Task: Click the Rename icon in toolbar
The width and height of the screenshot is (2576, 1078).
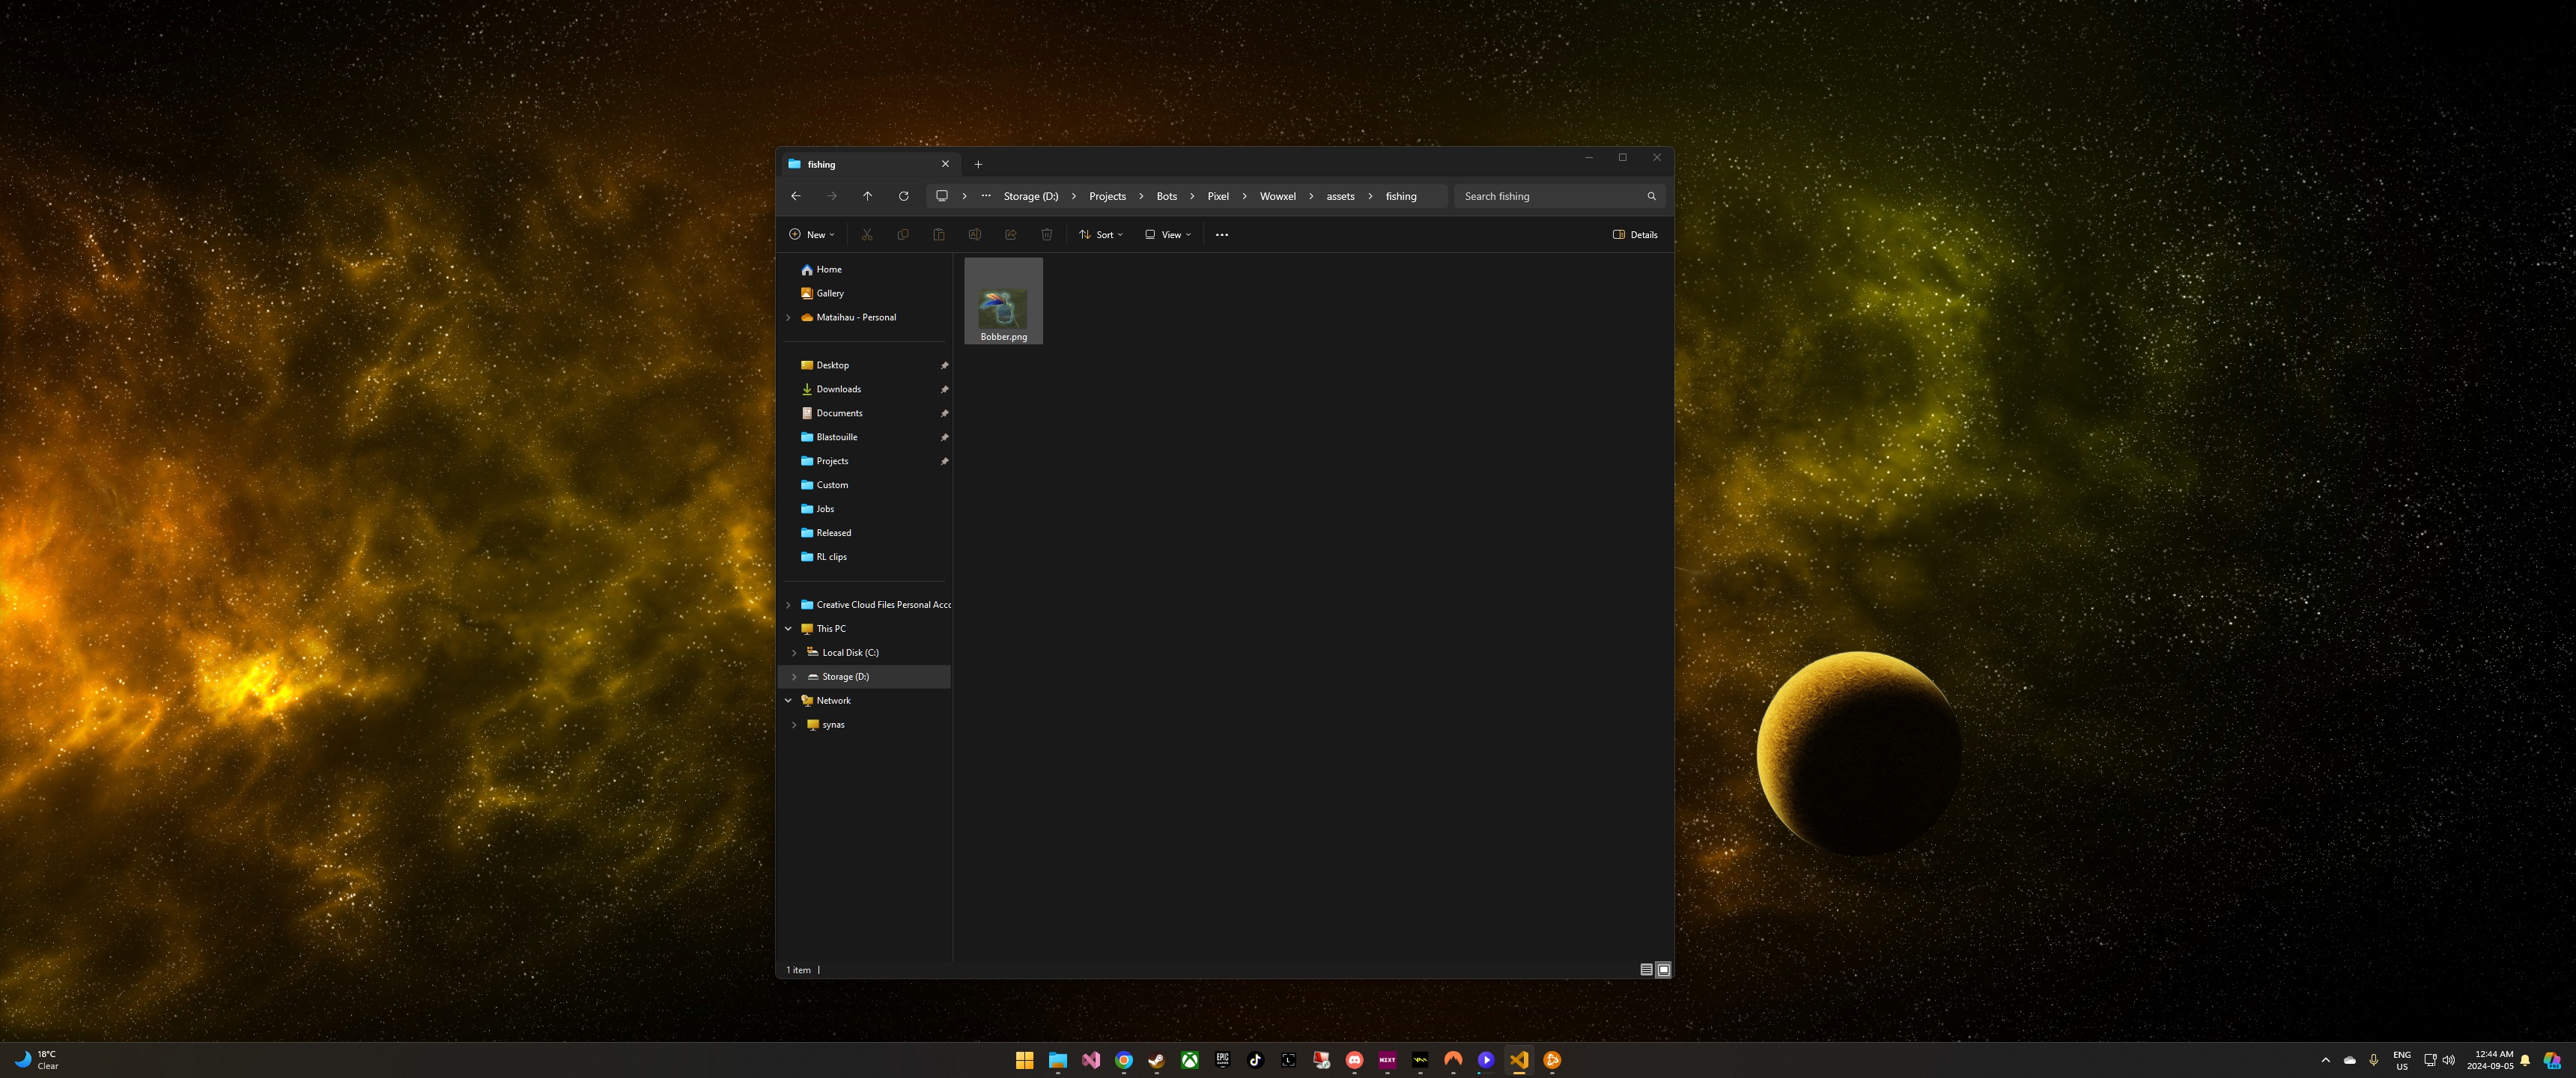Action: coord(974,235)
